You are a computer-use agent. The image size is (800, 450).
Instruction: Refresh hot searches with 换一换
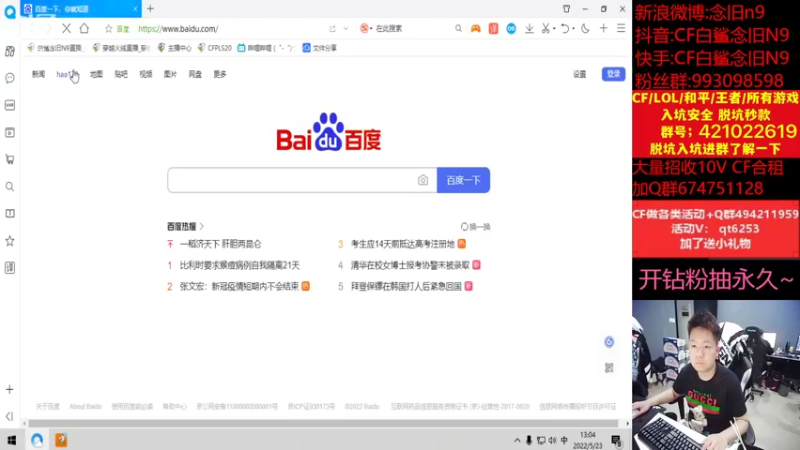pos(476,227)
